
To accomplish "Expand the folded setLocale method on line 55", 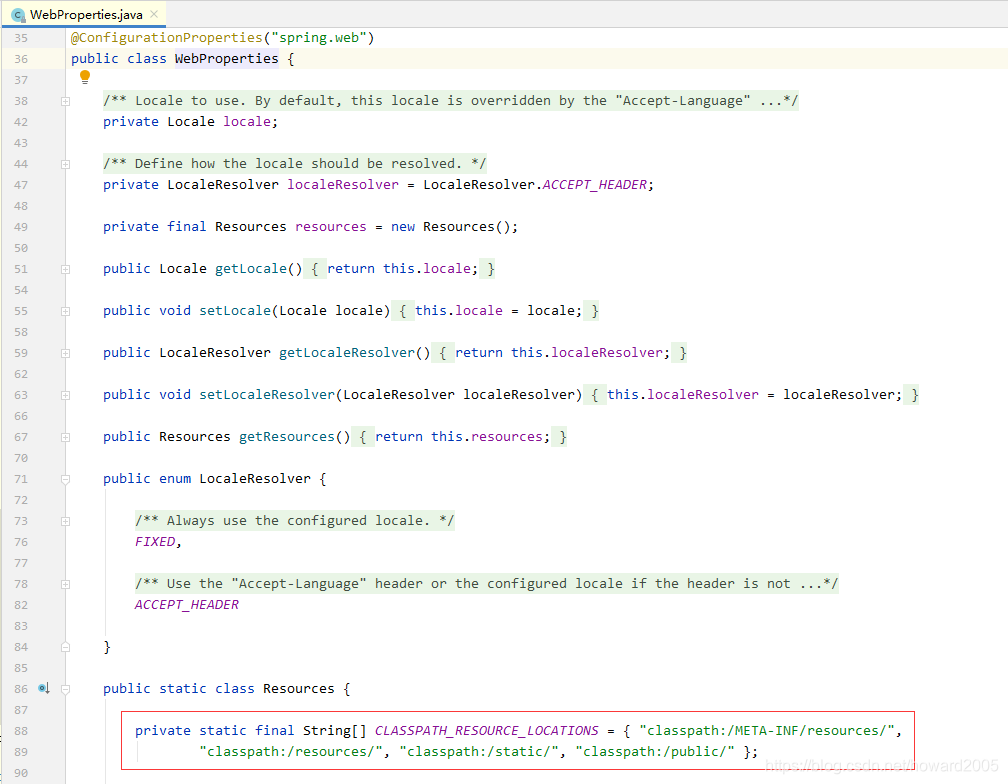I will [x=66, y=311].
